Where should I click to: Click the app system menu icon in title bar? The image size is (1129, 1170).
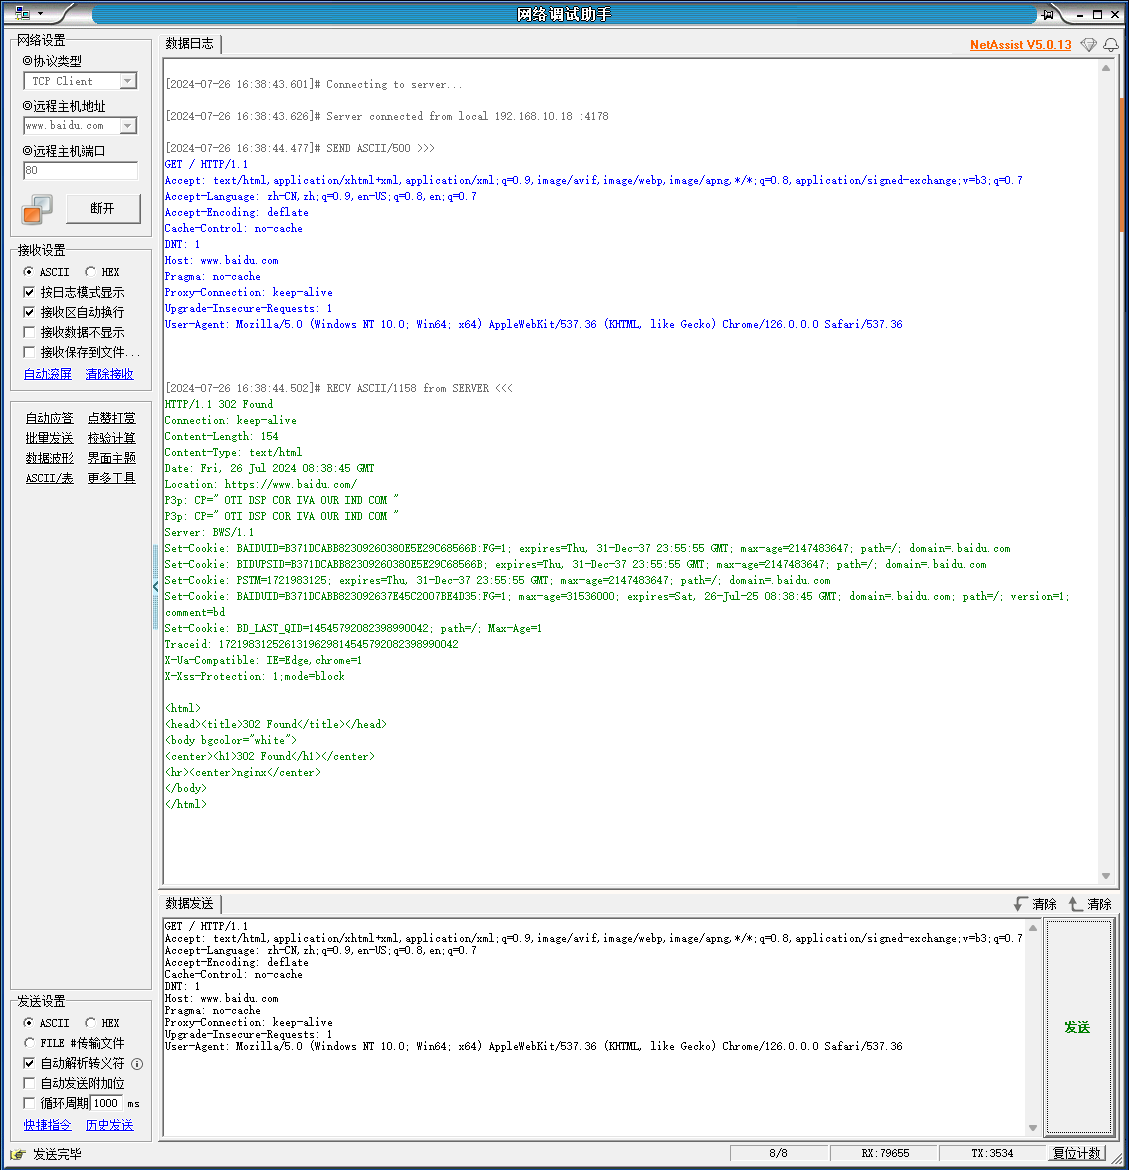pyautogui.click(x=22, y=13)
